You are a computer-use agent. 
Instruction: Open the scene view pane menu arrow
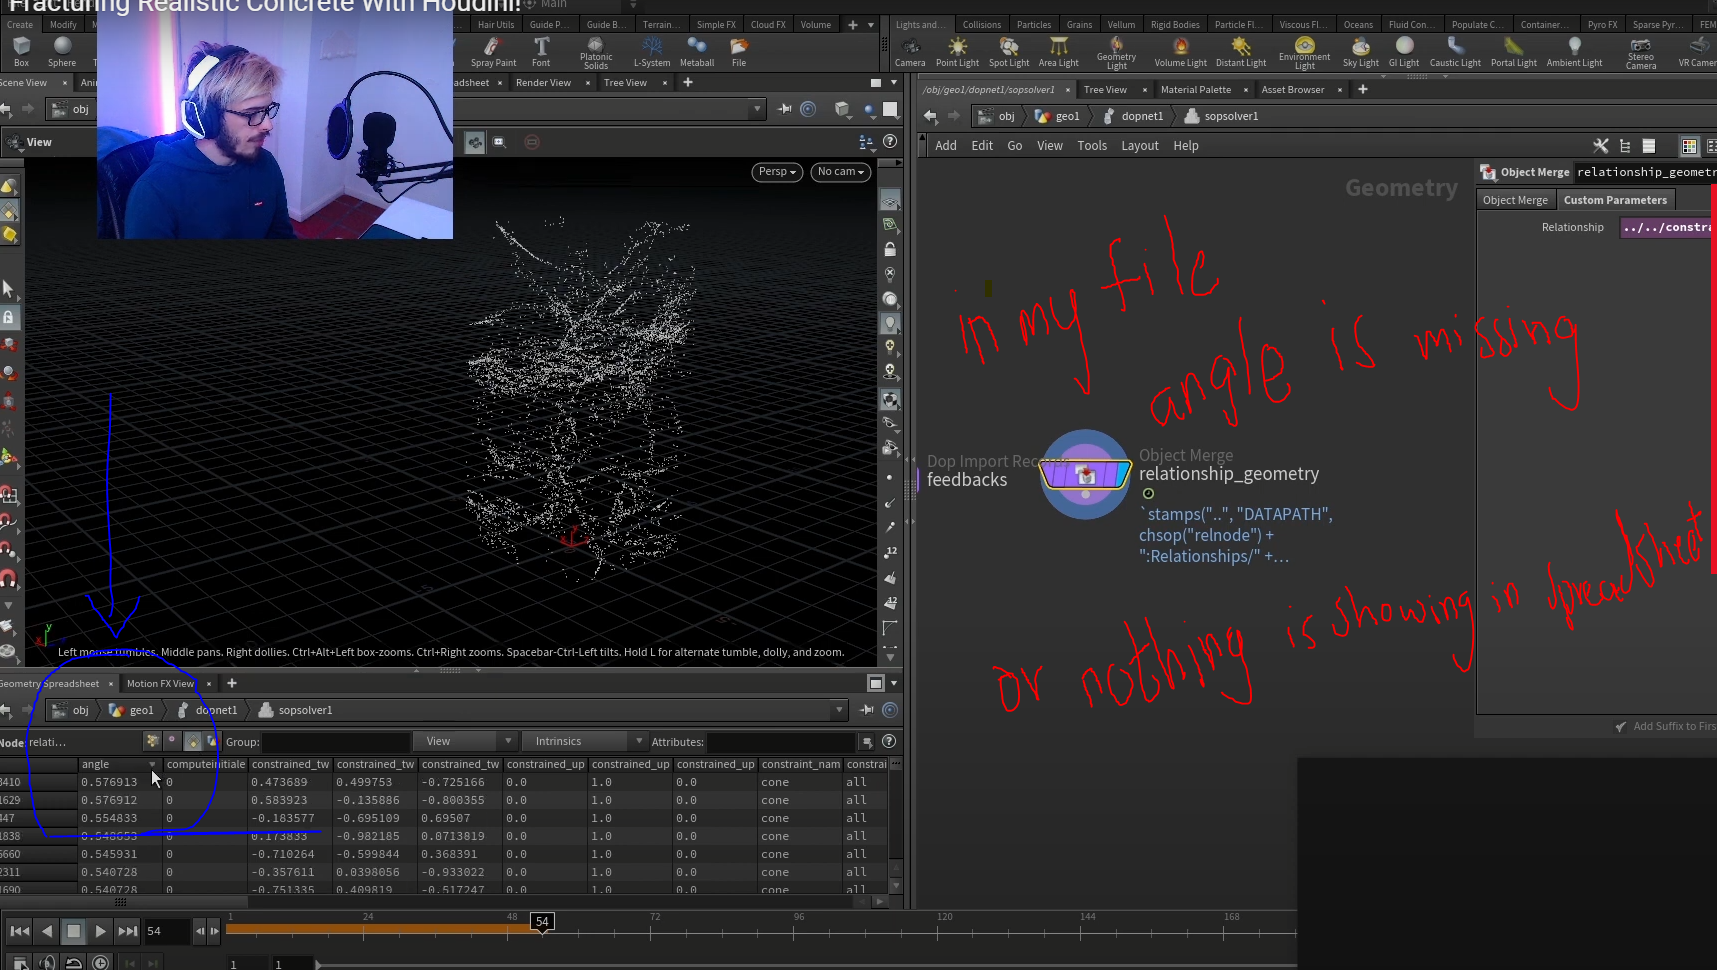point(894,83)
